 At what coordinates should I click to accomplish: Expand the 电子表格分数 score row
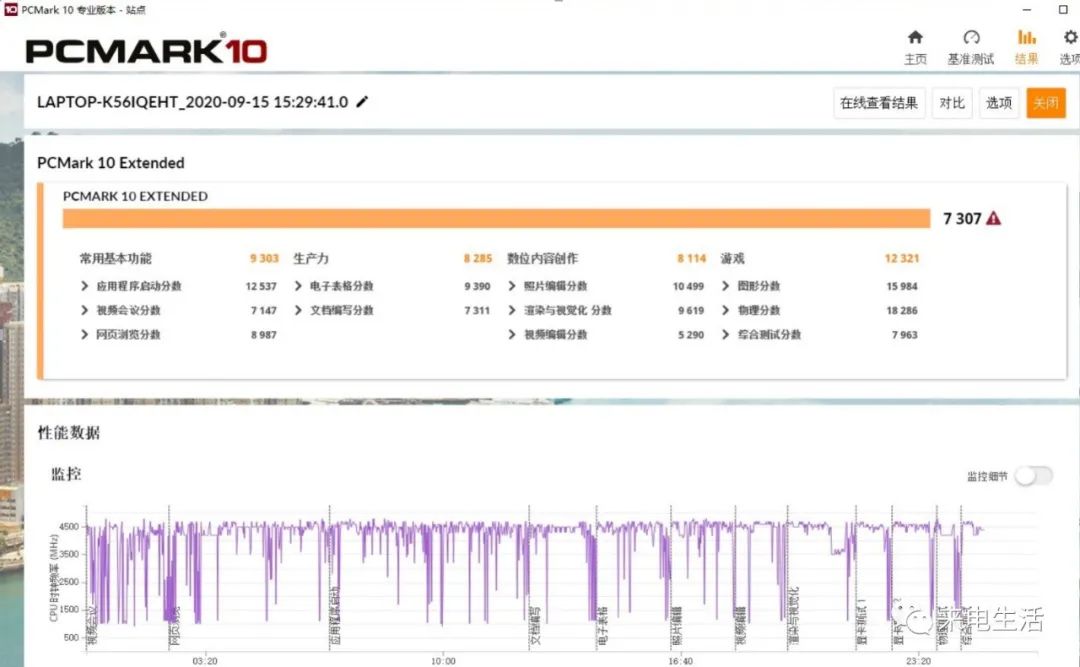299,286
